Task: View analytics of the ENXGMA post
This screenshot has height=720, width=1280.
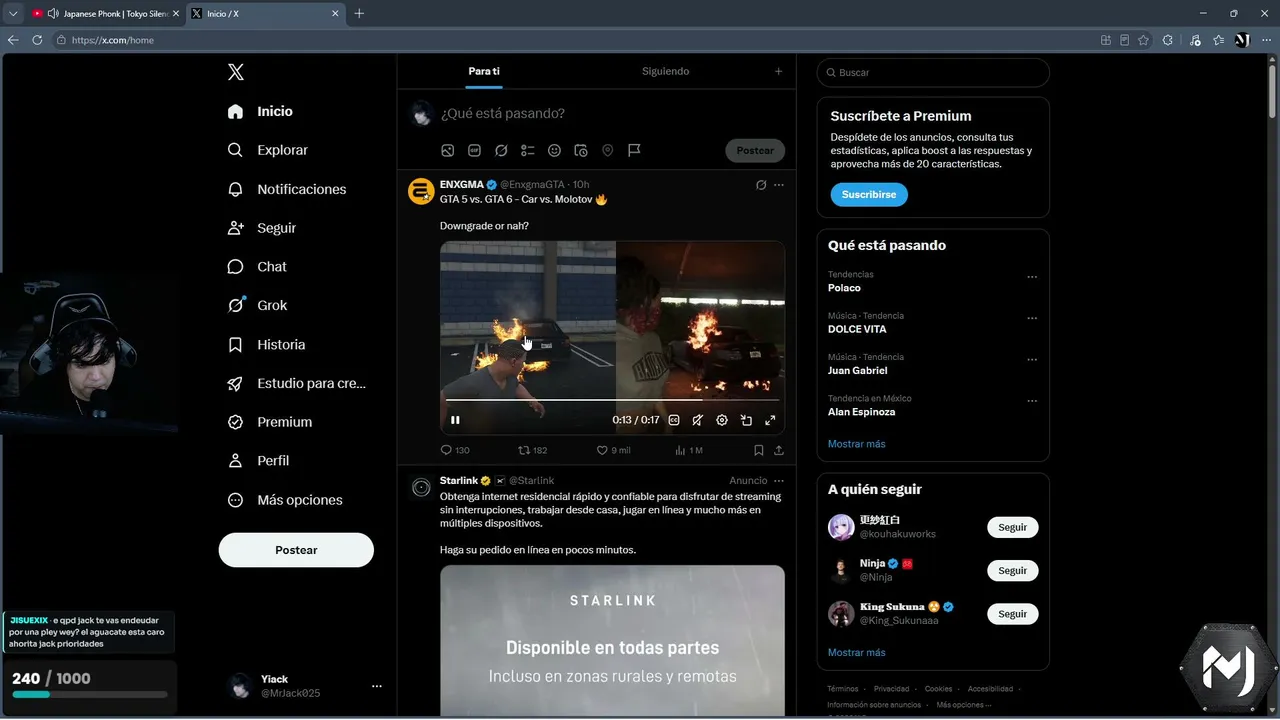Action: point(689,450)
